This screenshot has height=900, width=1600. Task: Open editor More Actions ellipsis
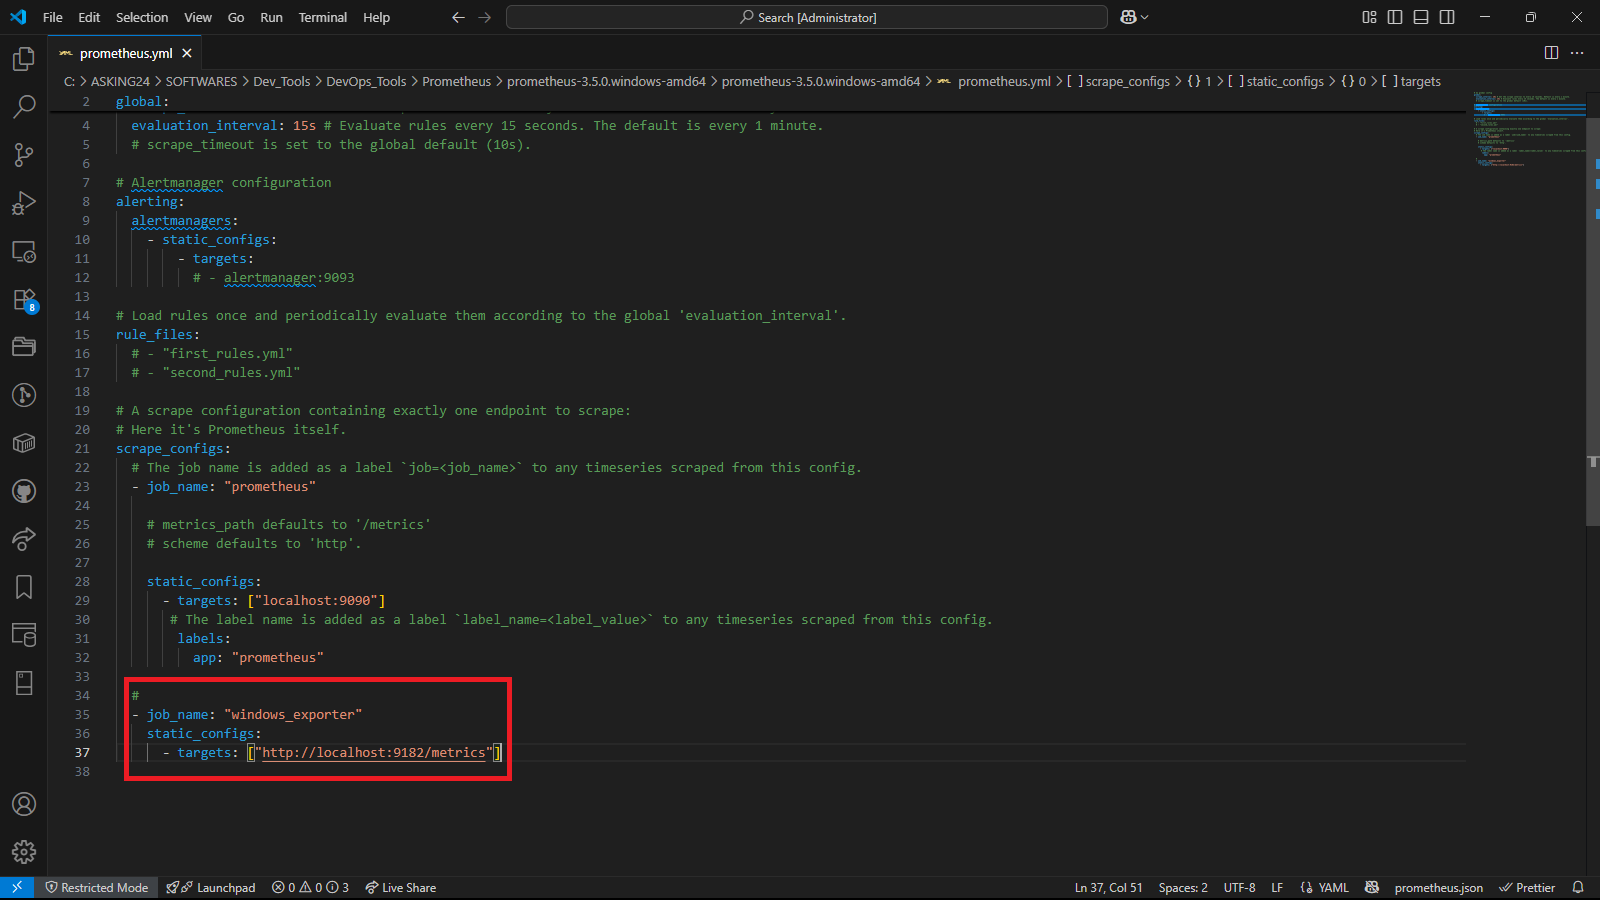pyautogui.click(x=1577, y=53)
